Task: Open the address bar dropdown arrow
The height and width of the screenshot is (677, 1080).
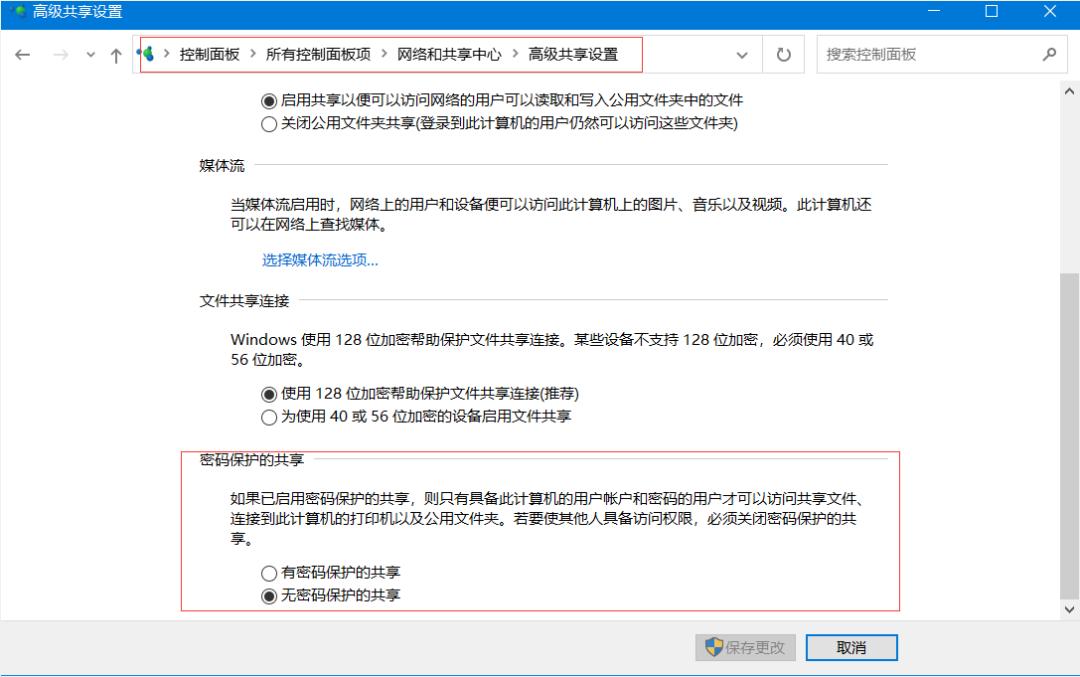Action: pos(741,55)
